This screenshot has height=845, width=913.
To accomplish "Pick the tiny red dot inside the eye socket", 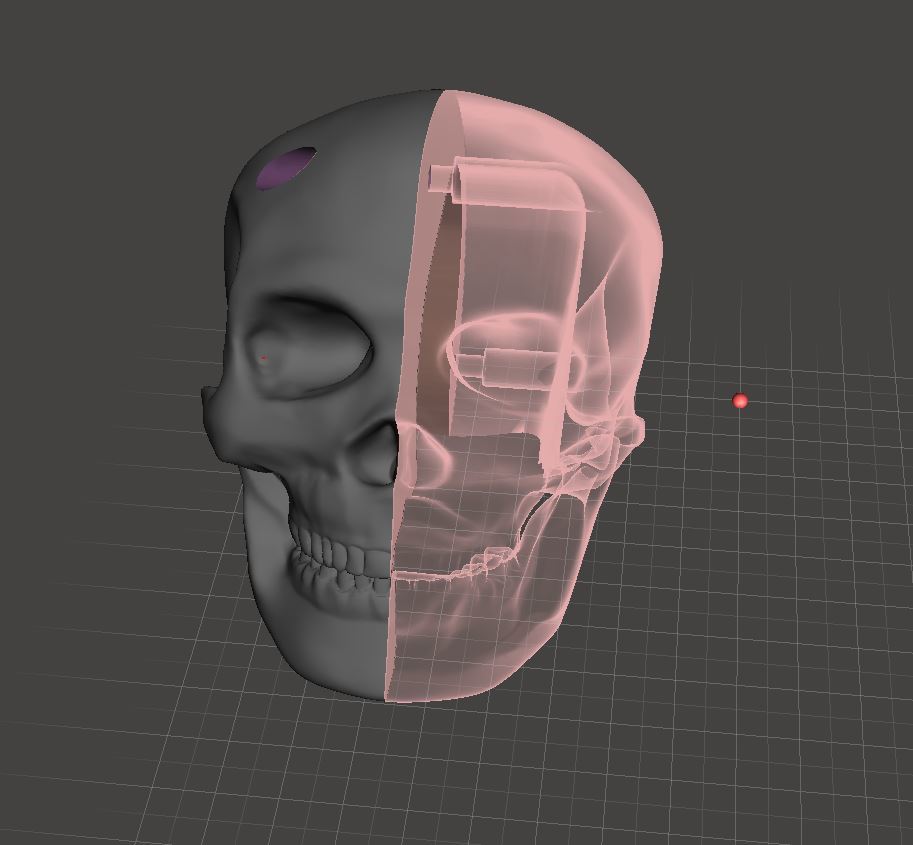I will pyautogui.click(x=264, y=358).
